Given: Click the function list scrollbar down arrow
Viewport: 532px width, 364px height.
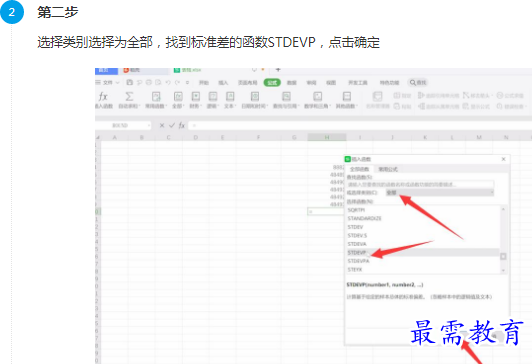Looking at the screenshot, I should pos(503,270).
